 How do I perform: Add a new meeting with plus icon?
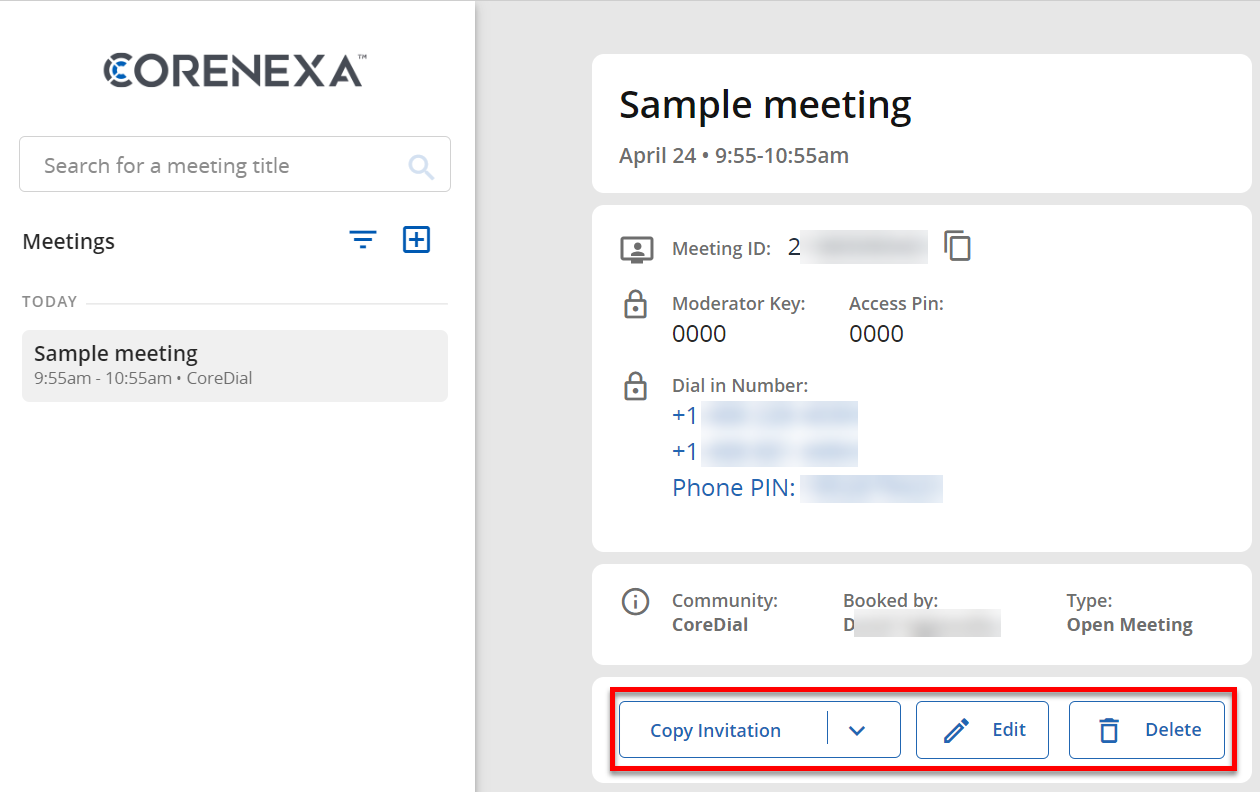click(x=416, y=240)
